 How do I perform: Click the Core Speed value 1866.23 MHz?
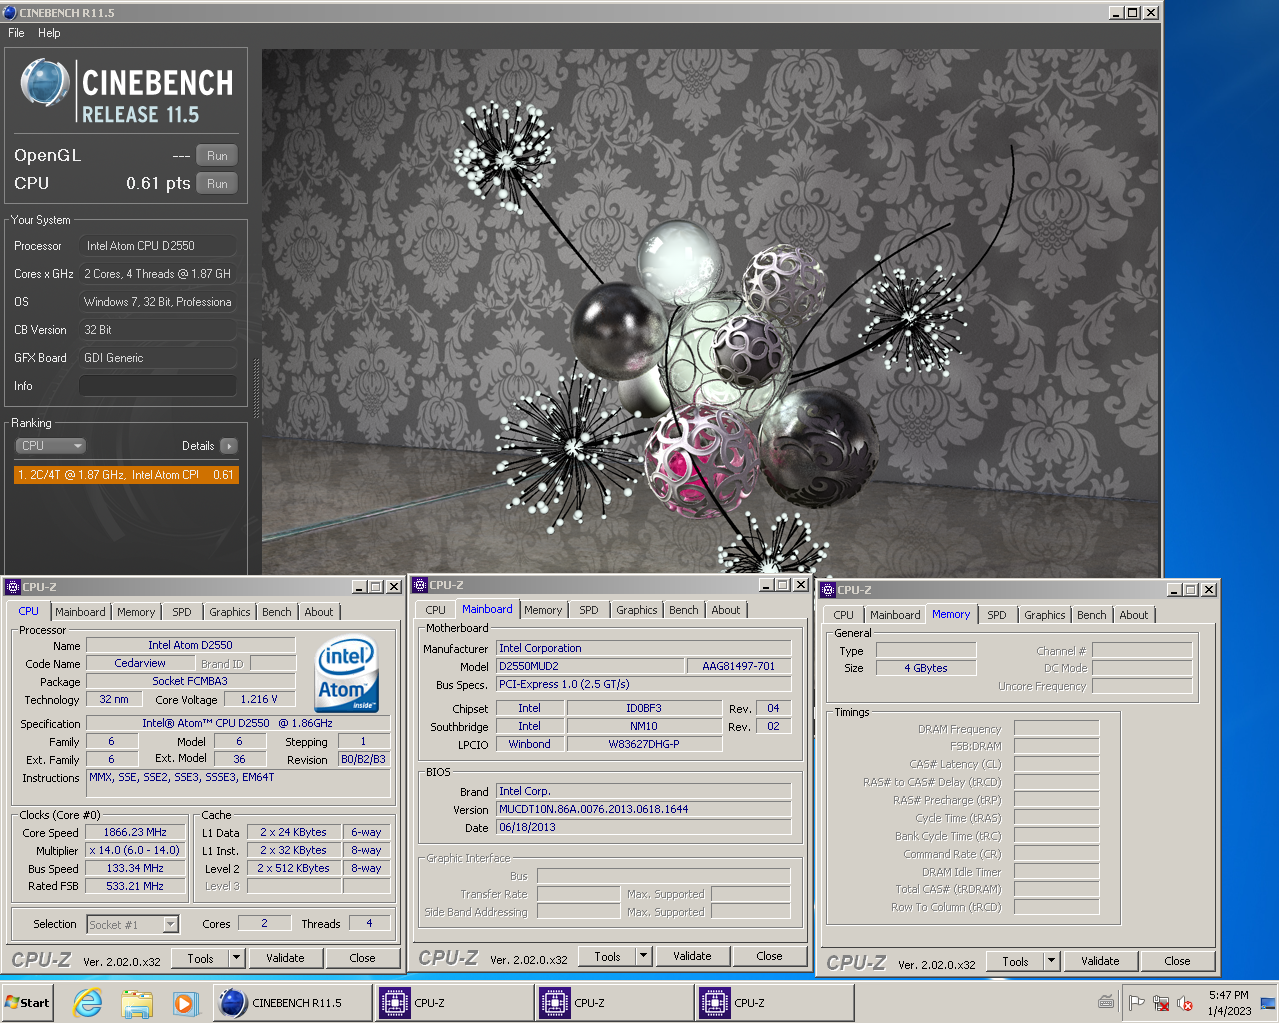point(135,832)
